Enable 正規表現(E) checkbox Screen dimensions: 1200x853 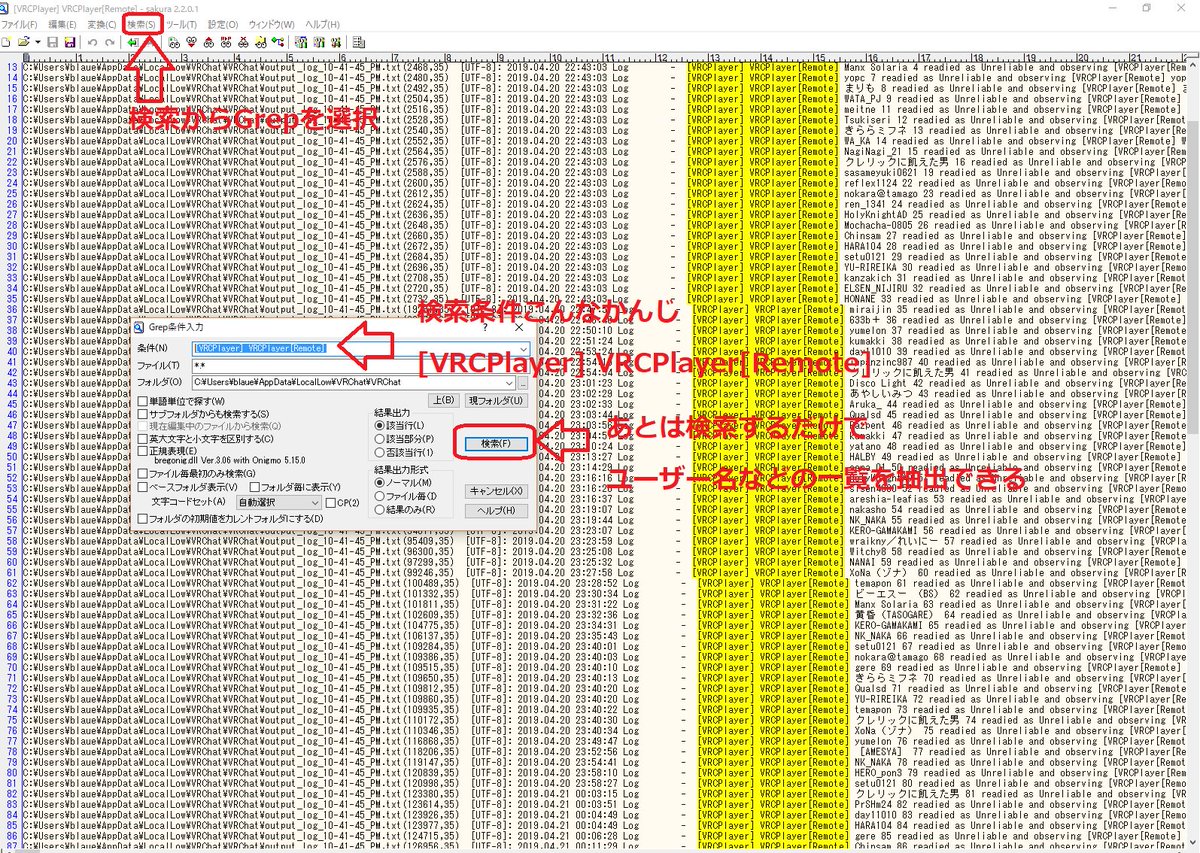click(141, 451)
